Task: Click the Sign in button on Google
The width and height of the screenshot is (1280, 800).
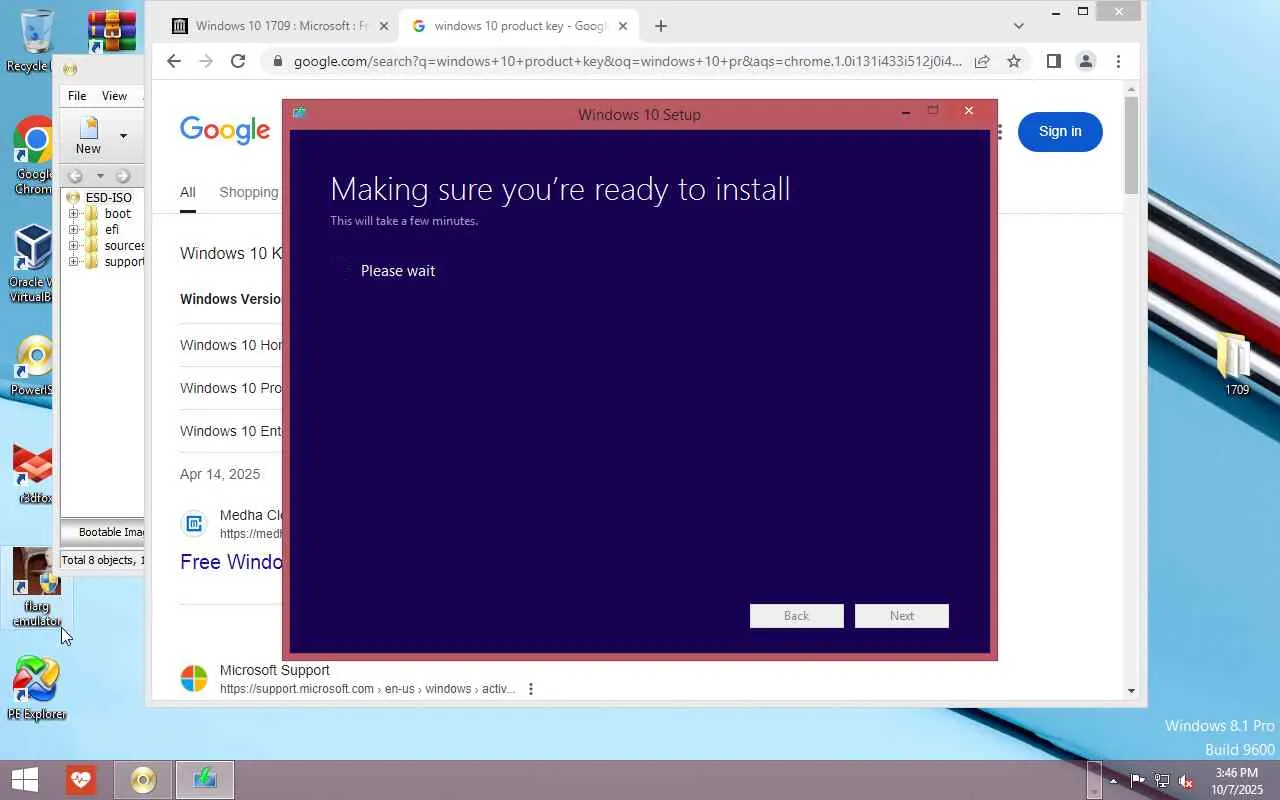Action: tap(1060, 131)
